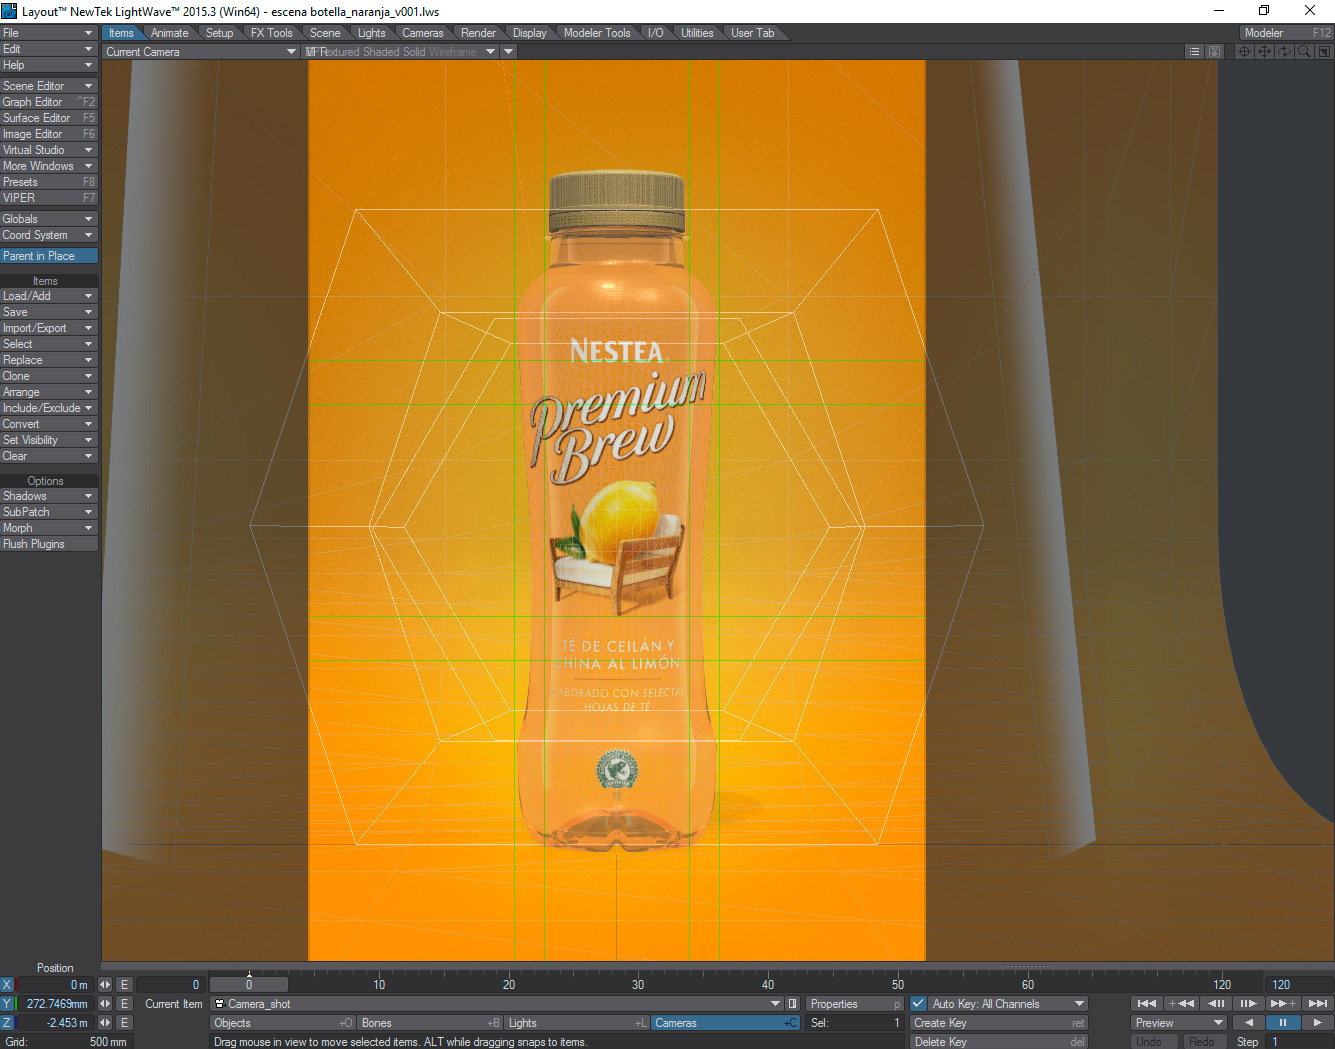Jump to the last frame
This screenshot has height=1049, width=1335.
point(1317,1003)
